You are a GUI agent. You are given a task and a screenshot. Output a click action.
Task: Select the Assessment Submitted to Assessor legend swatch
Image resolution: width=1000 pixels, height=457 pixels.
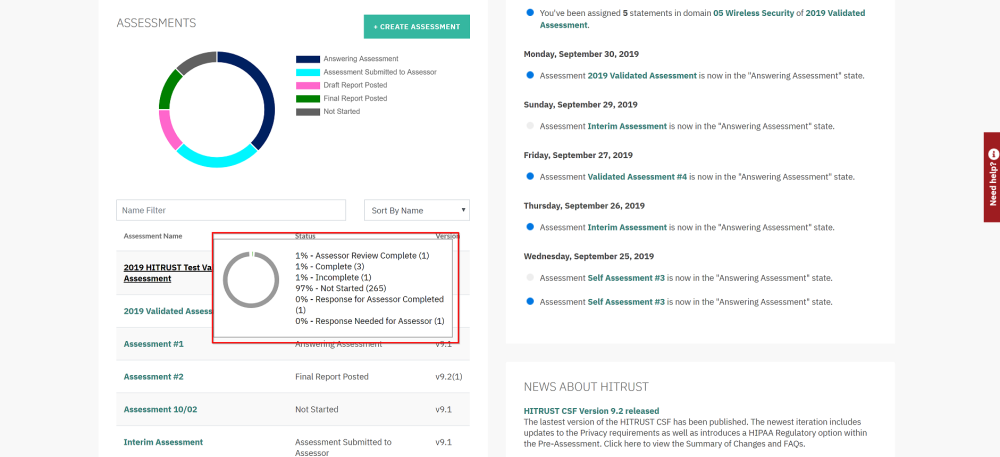[307, 73]
